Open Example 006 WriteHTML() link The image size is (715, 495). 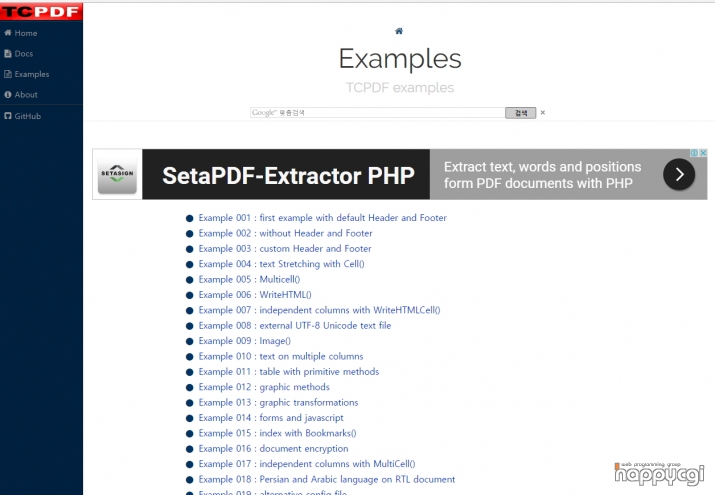click(255, 295)
